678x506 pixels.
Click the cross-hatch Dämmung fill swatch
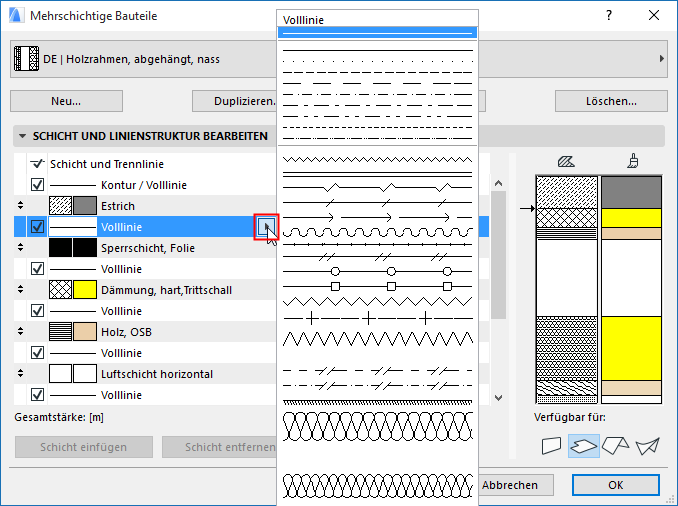[61, 290]
